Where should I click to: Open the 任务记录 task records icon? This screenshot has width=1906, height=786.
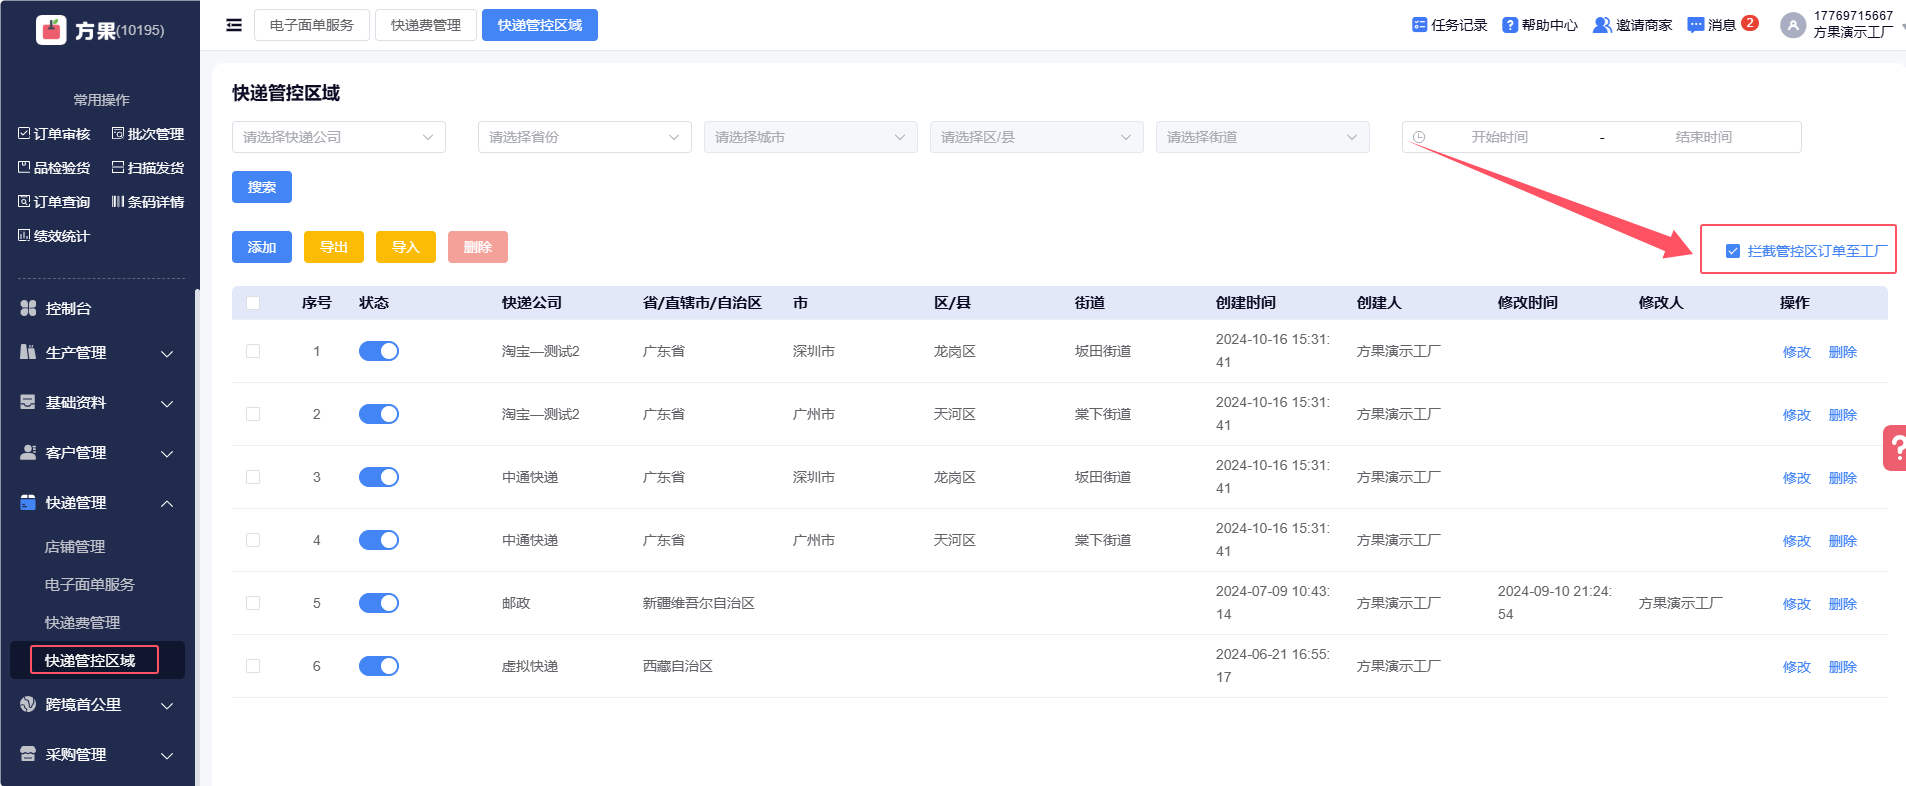[x=1419, y=25]
